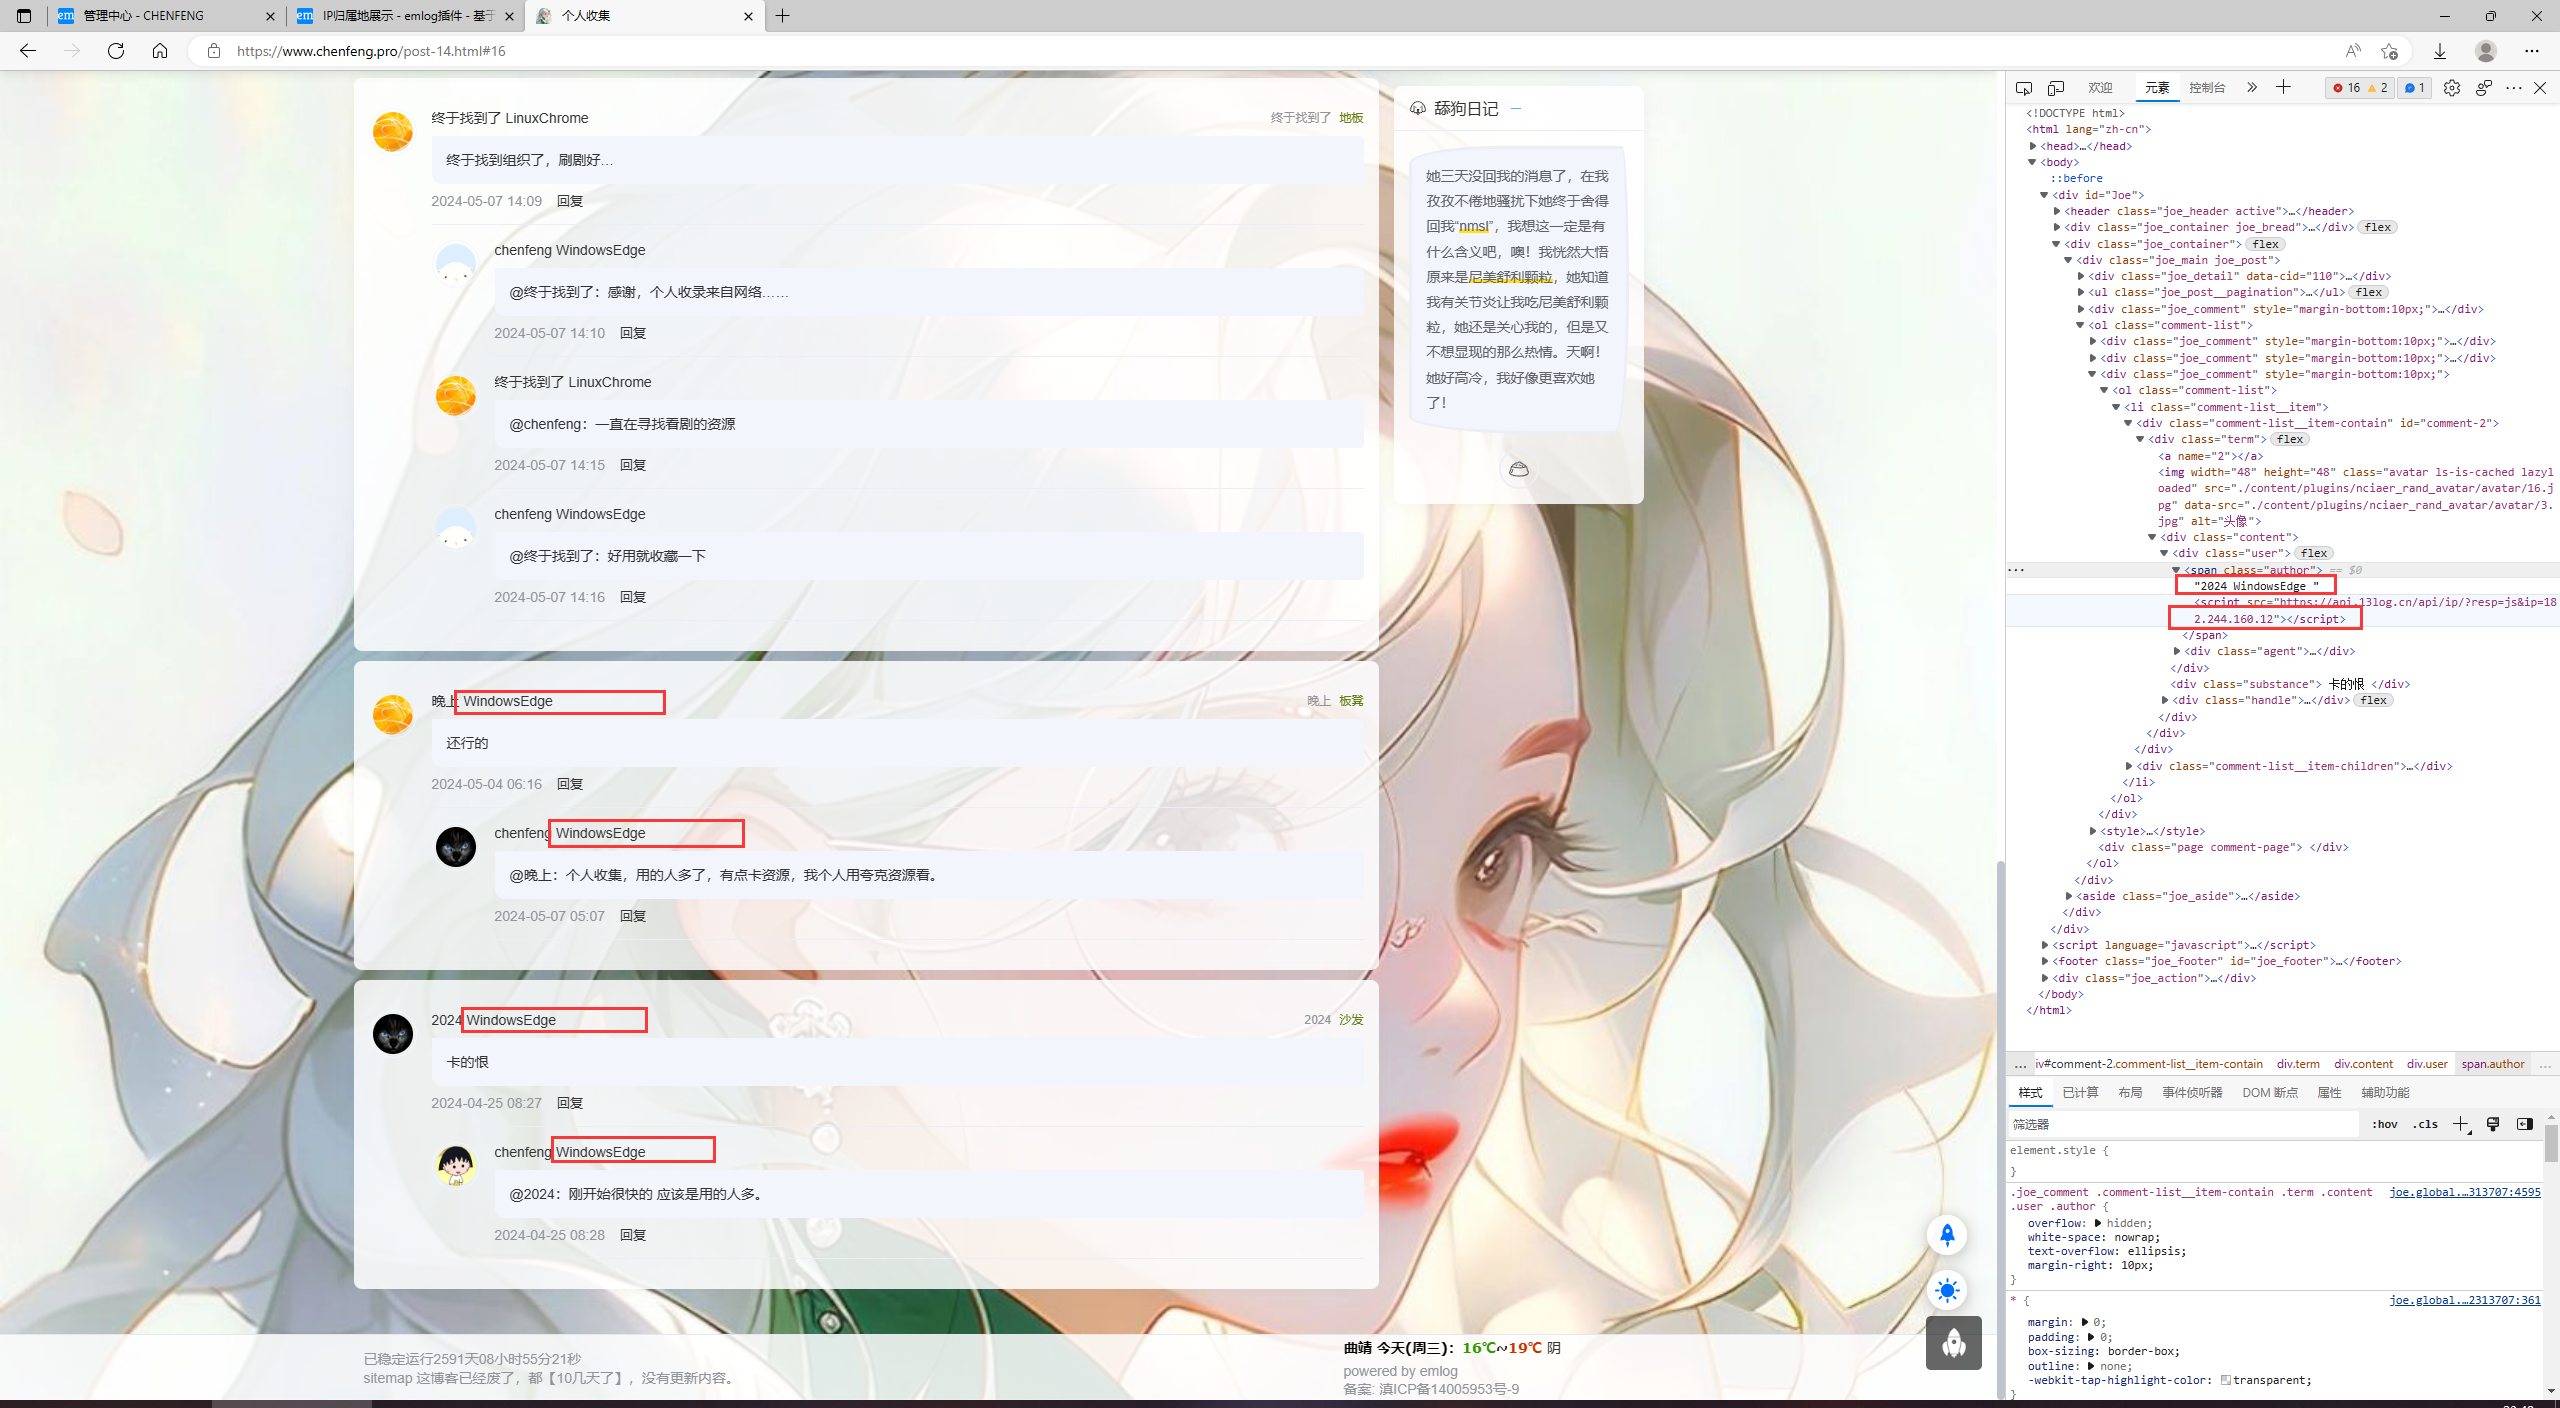This screenshot has width=2560, height=1408.
Task: Show more DevTools tabs via double chevron
Action: pyautogui.click(x=2252, y=88)
